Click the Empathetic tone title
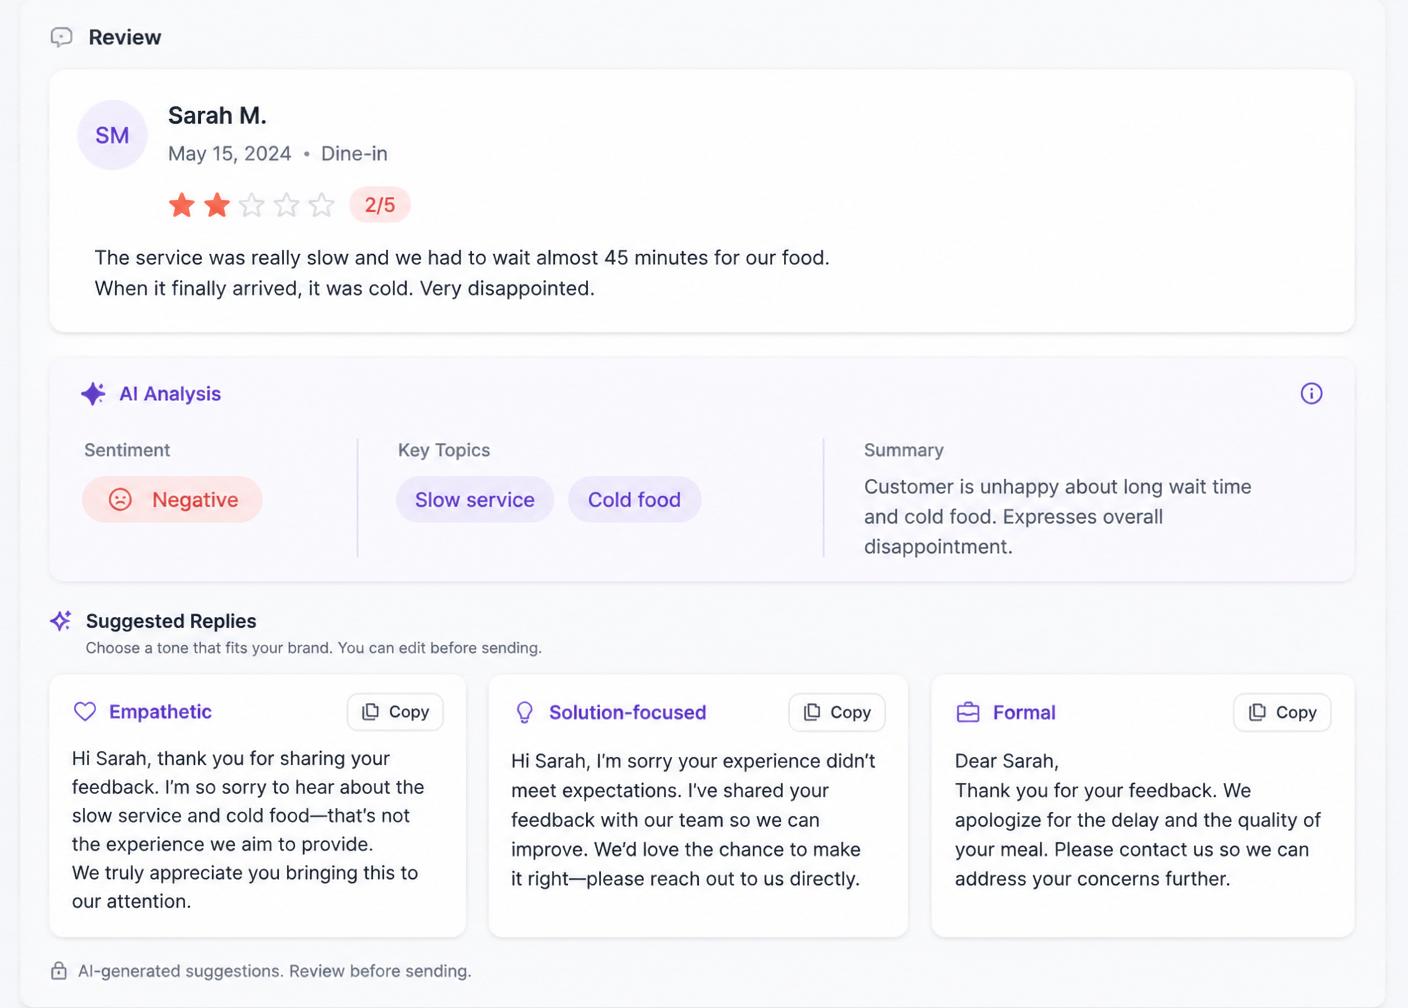This screenshot has height=1008, width=1408. [160, 712]
